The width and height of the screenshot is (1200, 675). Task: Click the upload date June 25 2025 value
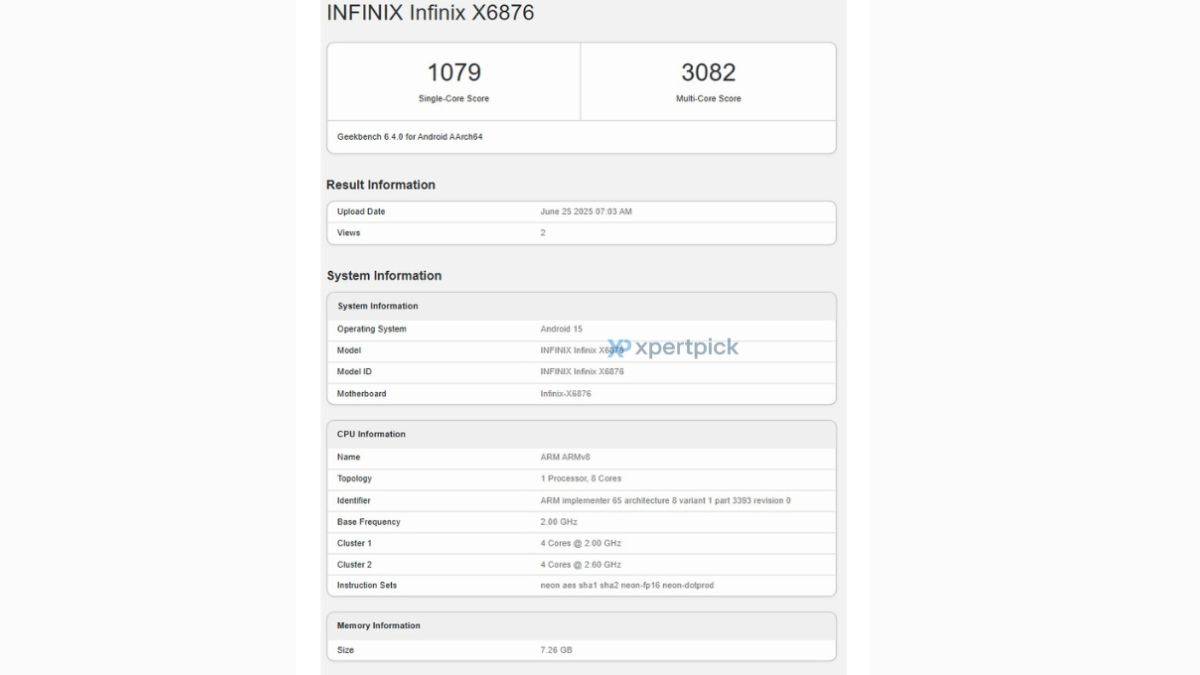tap(586, 212)
